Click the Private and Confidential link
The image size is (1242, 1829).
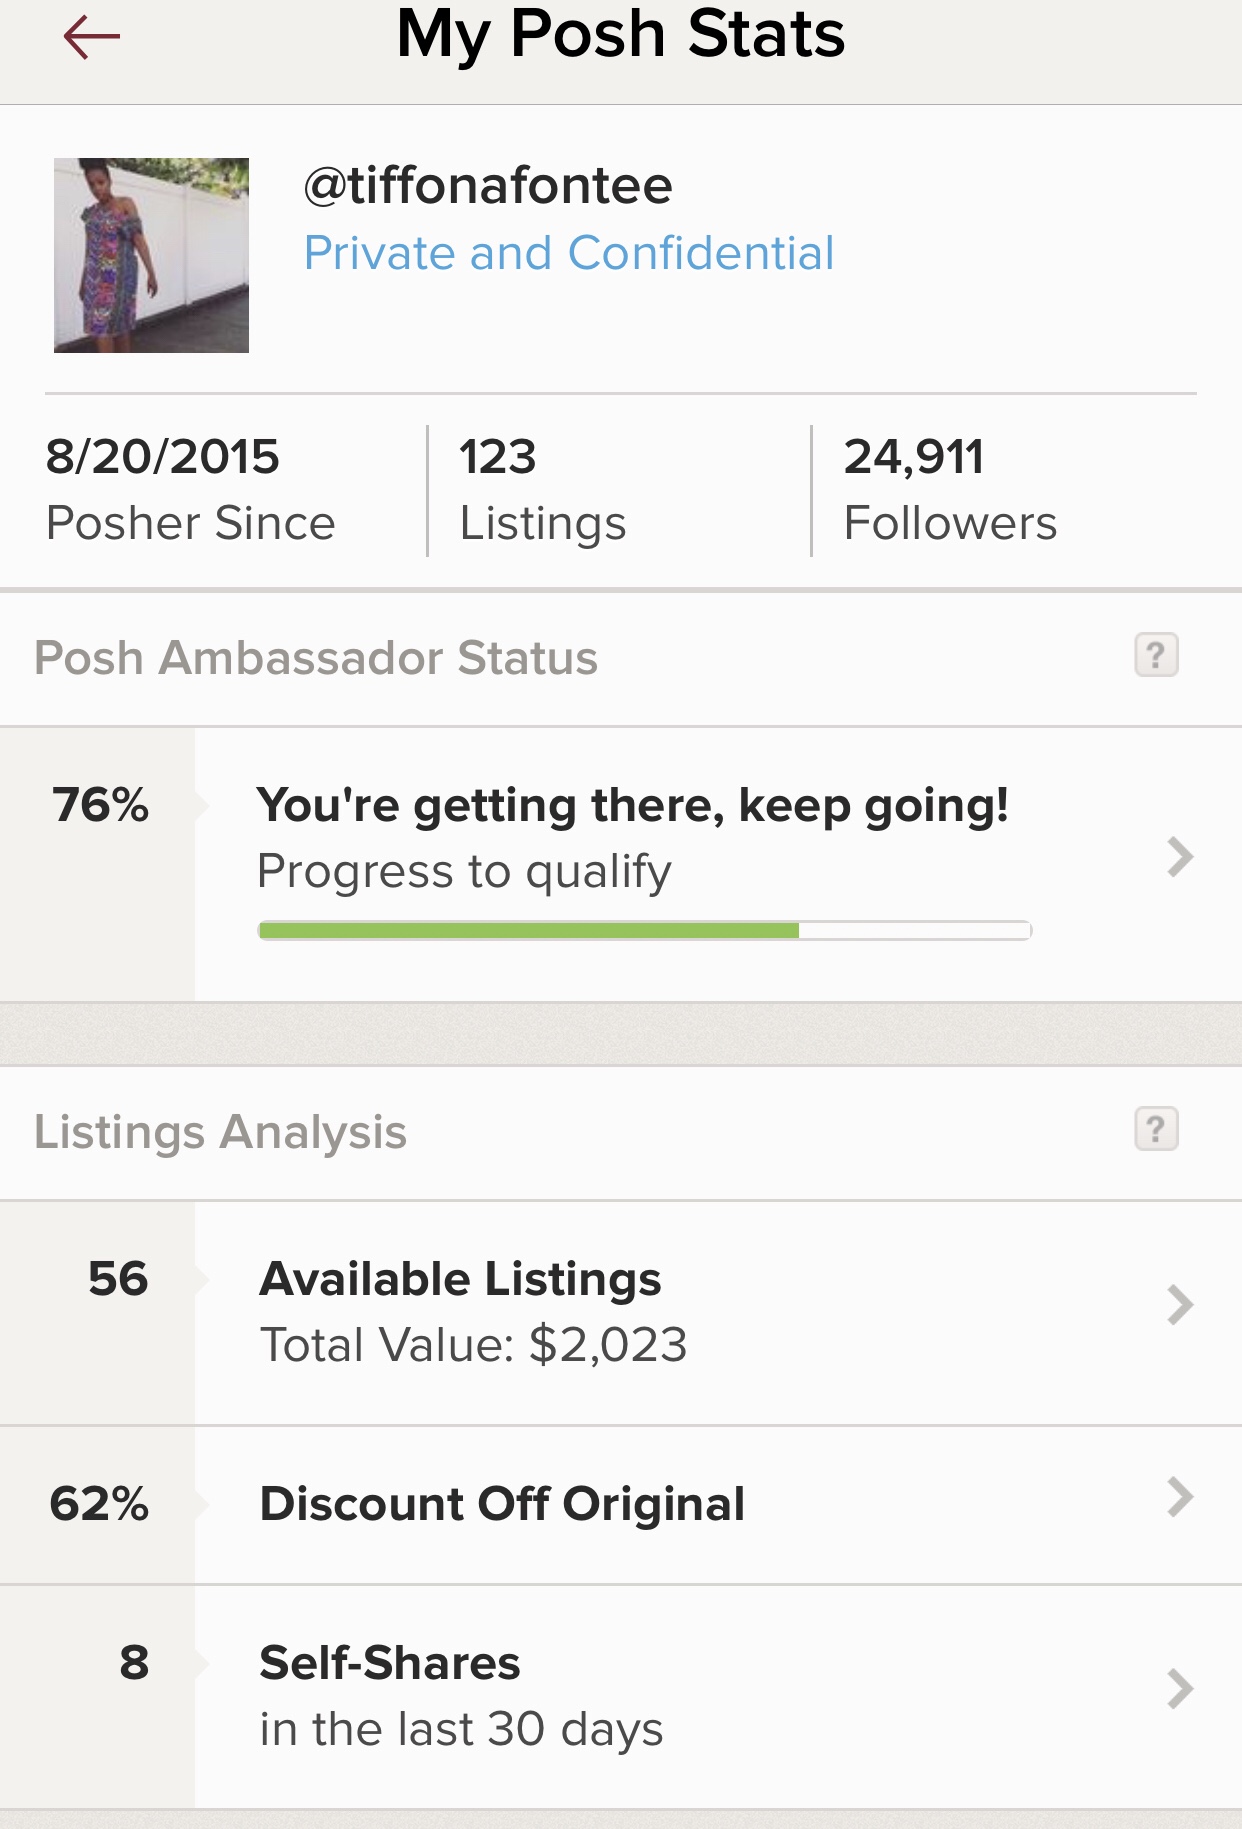pos(568,253)
